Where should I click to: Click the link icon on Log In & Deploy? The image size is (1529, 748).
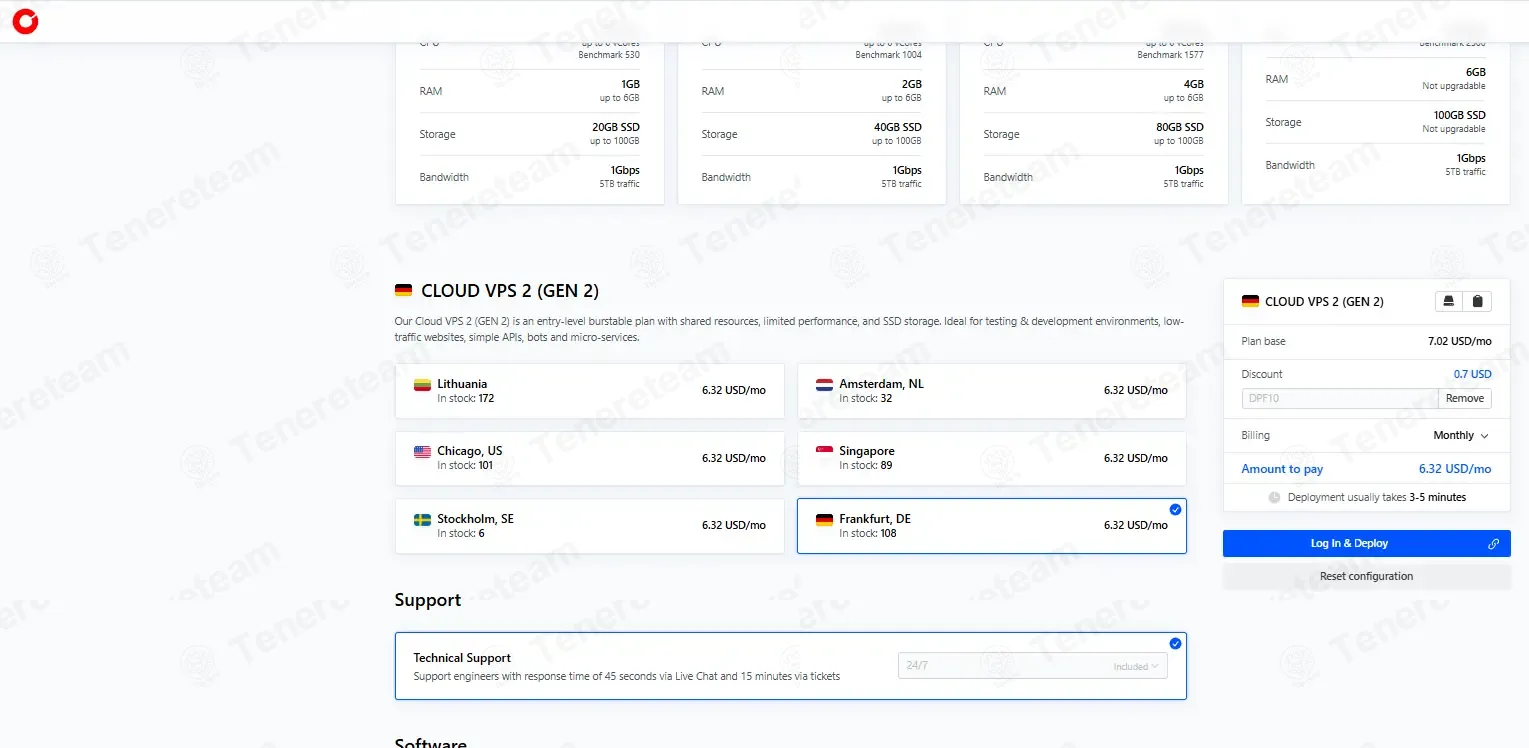(x=1493, y=544)
